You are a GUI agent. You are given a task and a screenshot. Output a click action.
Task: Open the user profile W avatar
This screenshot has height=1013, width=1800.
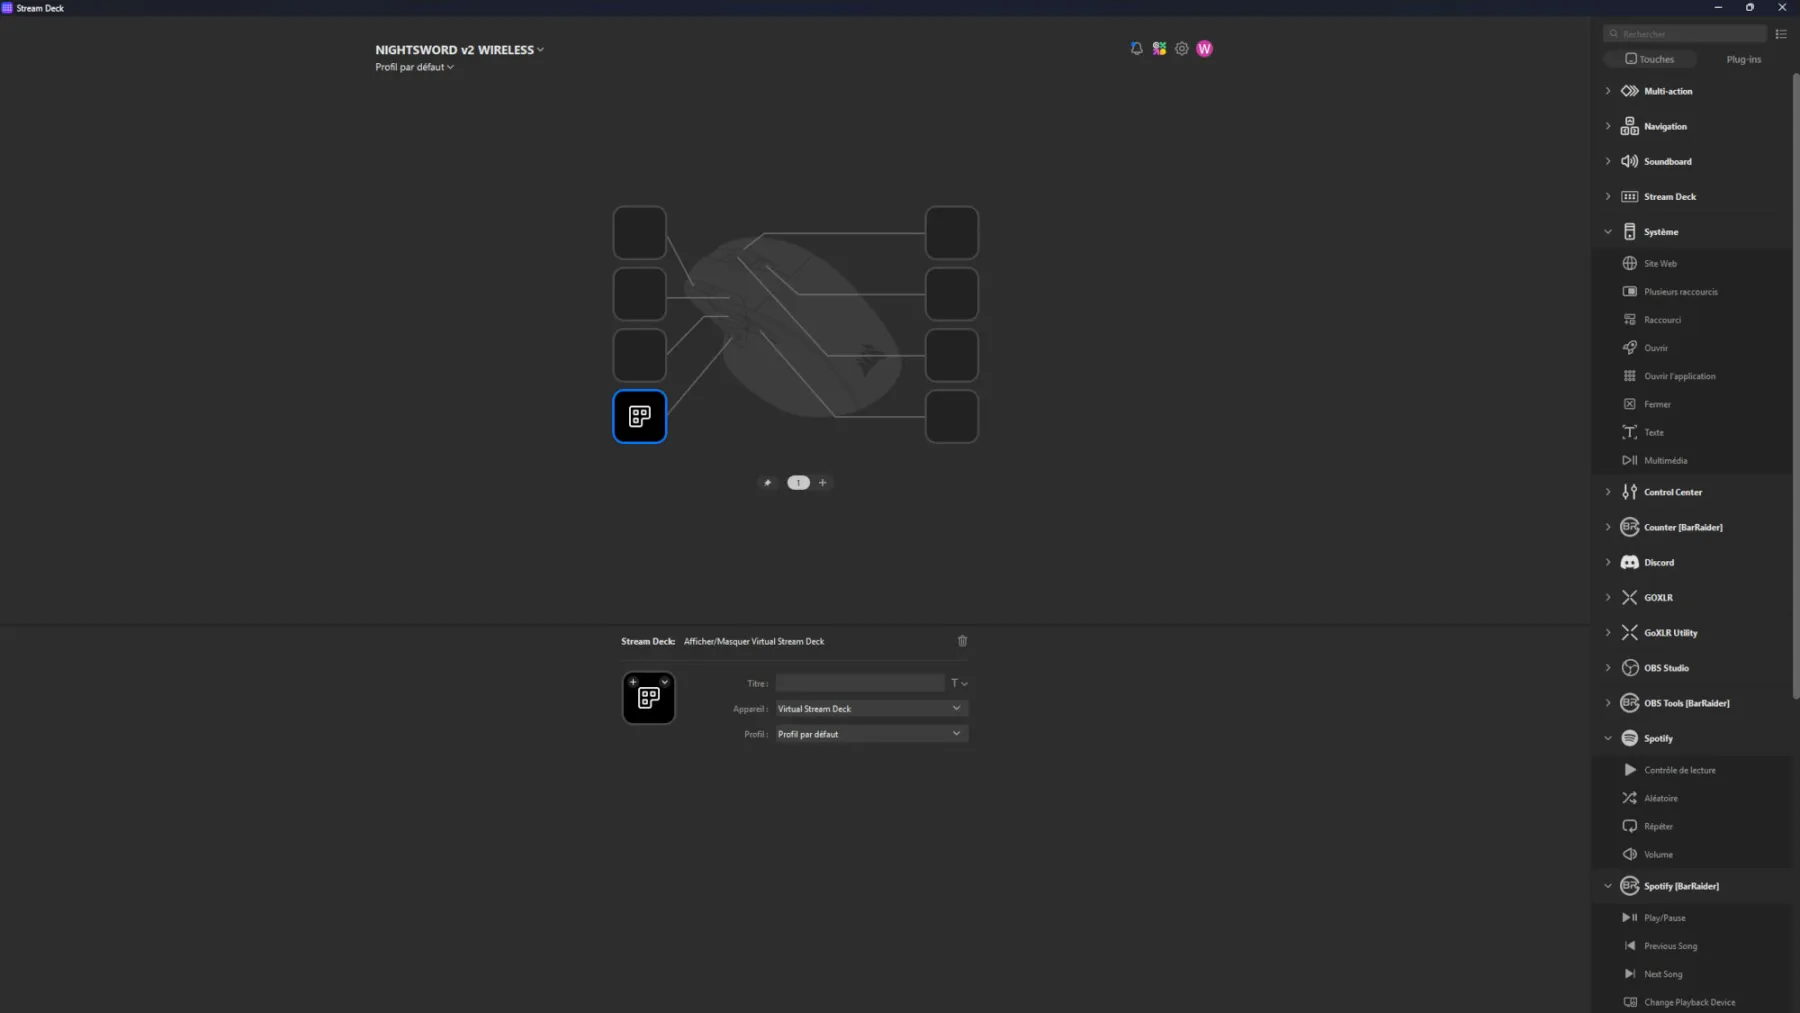(x=1204, y=48)
